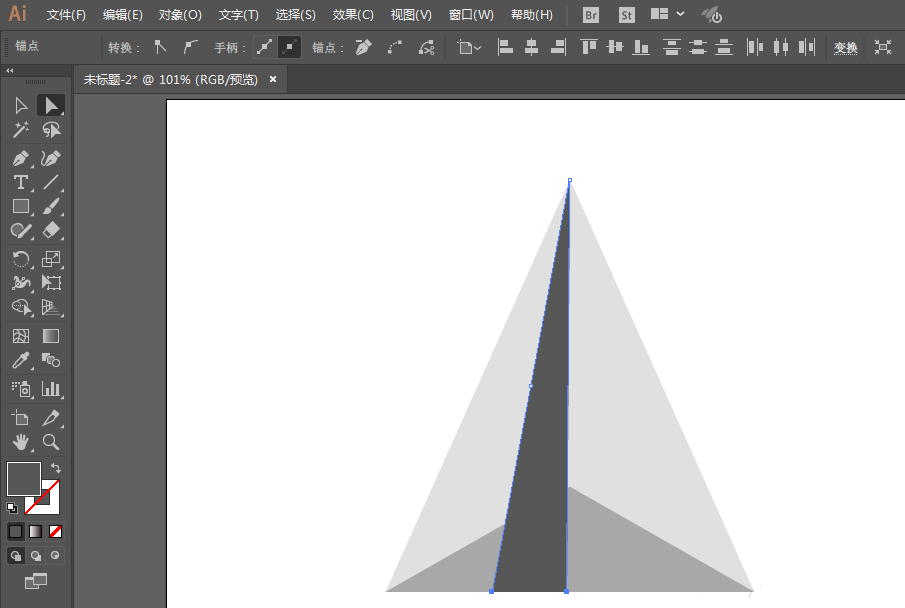The image size is (905, 608).
Task: Switch to the 未标题-2* document tab
Action: [171, 80]
